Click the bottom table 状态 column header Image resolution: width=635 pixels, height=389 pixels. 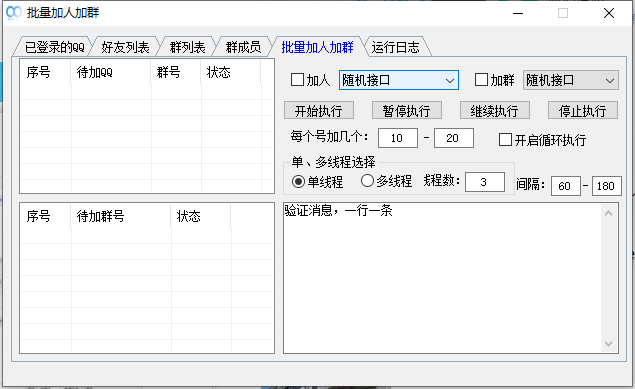coord(201,216)
